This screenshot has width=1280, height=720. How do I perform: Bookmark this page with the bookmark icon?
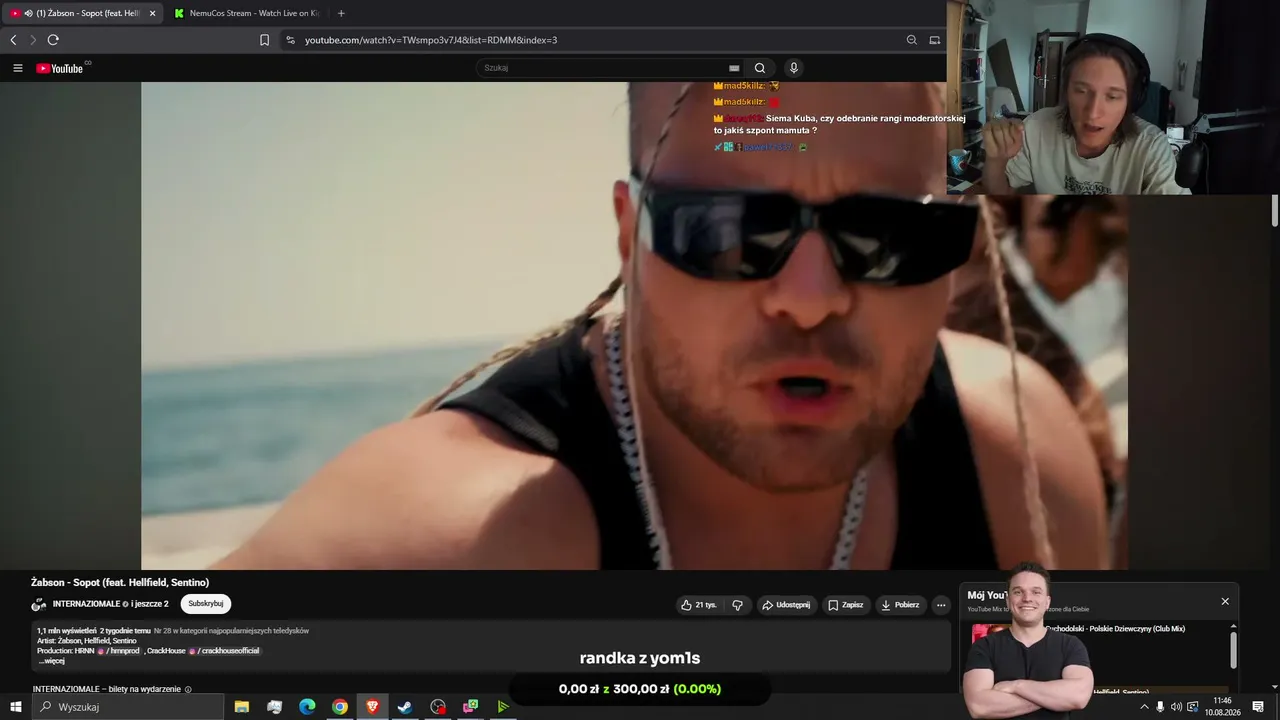[x=264, y=40]
